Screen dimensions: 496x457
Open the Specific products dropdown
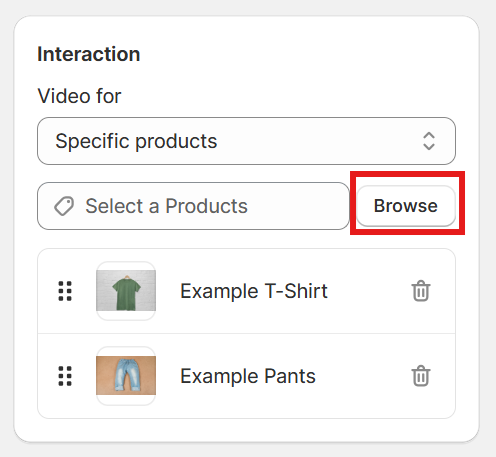pyautogui.click(x=246, y=141)
